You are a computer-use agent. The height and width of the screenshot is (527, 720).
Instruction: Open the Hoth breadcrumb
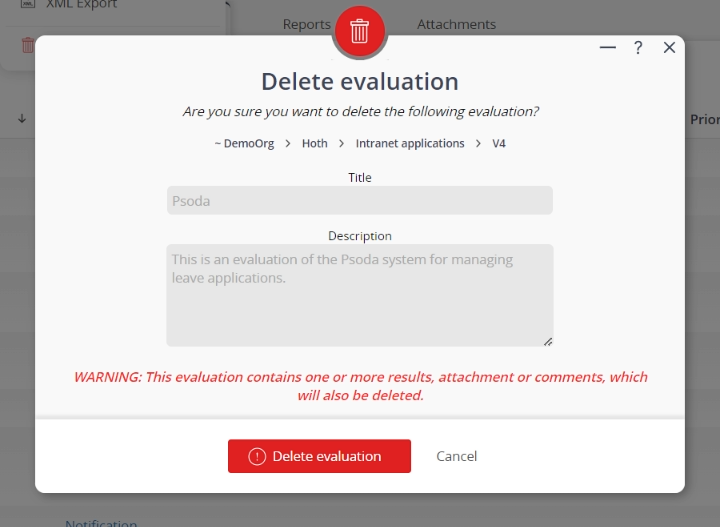click(315, 143)
